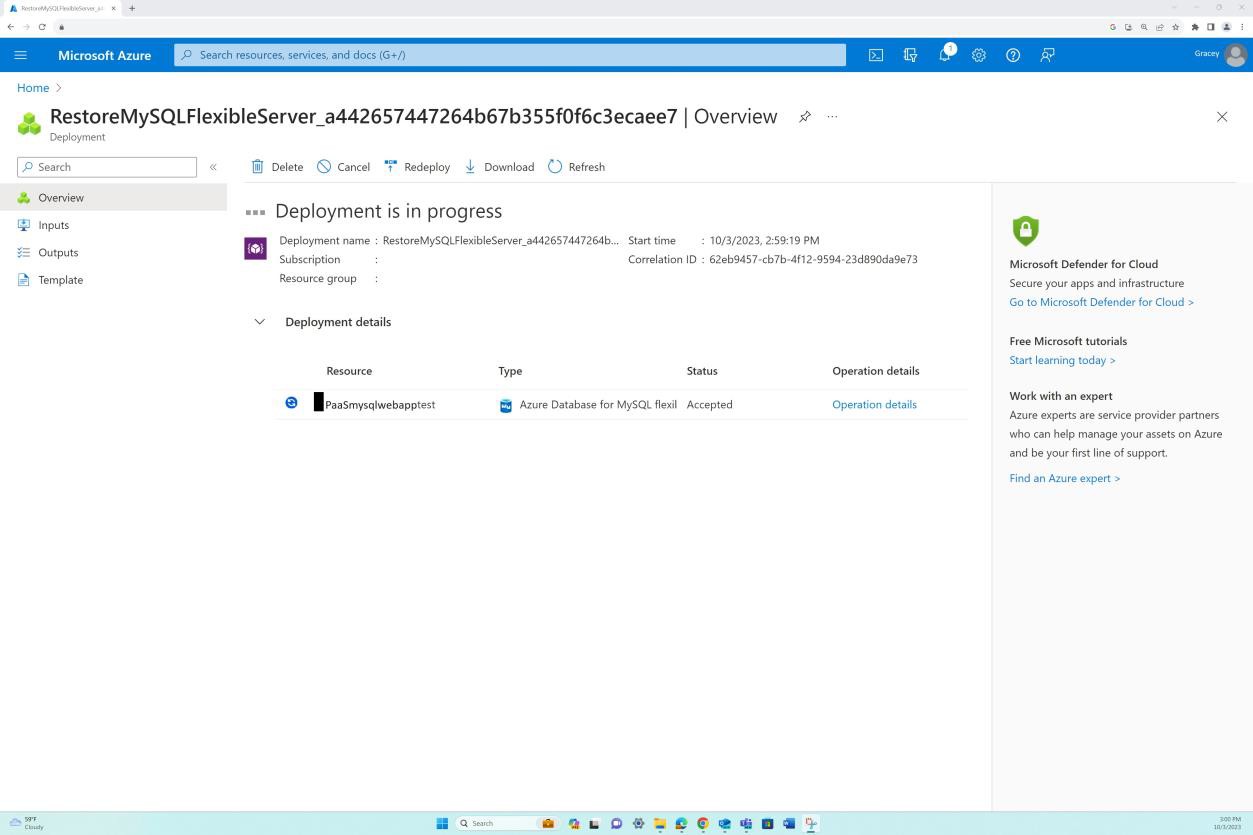The width and height of the screenshot is (1253, 835).
Task: Click the help question mark icon
Action: pos(1013,55)
